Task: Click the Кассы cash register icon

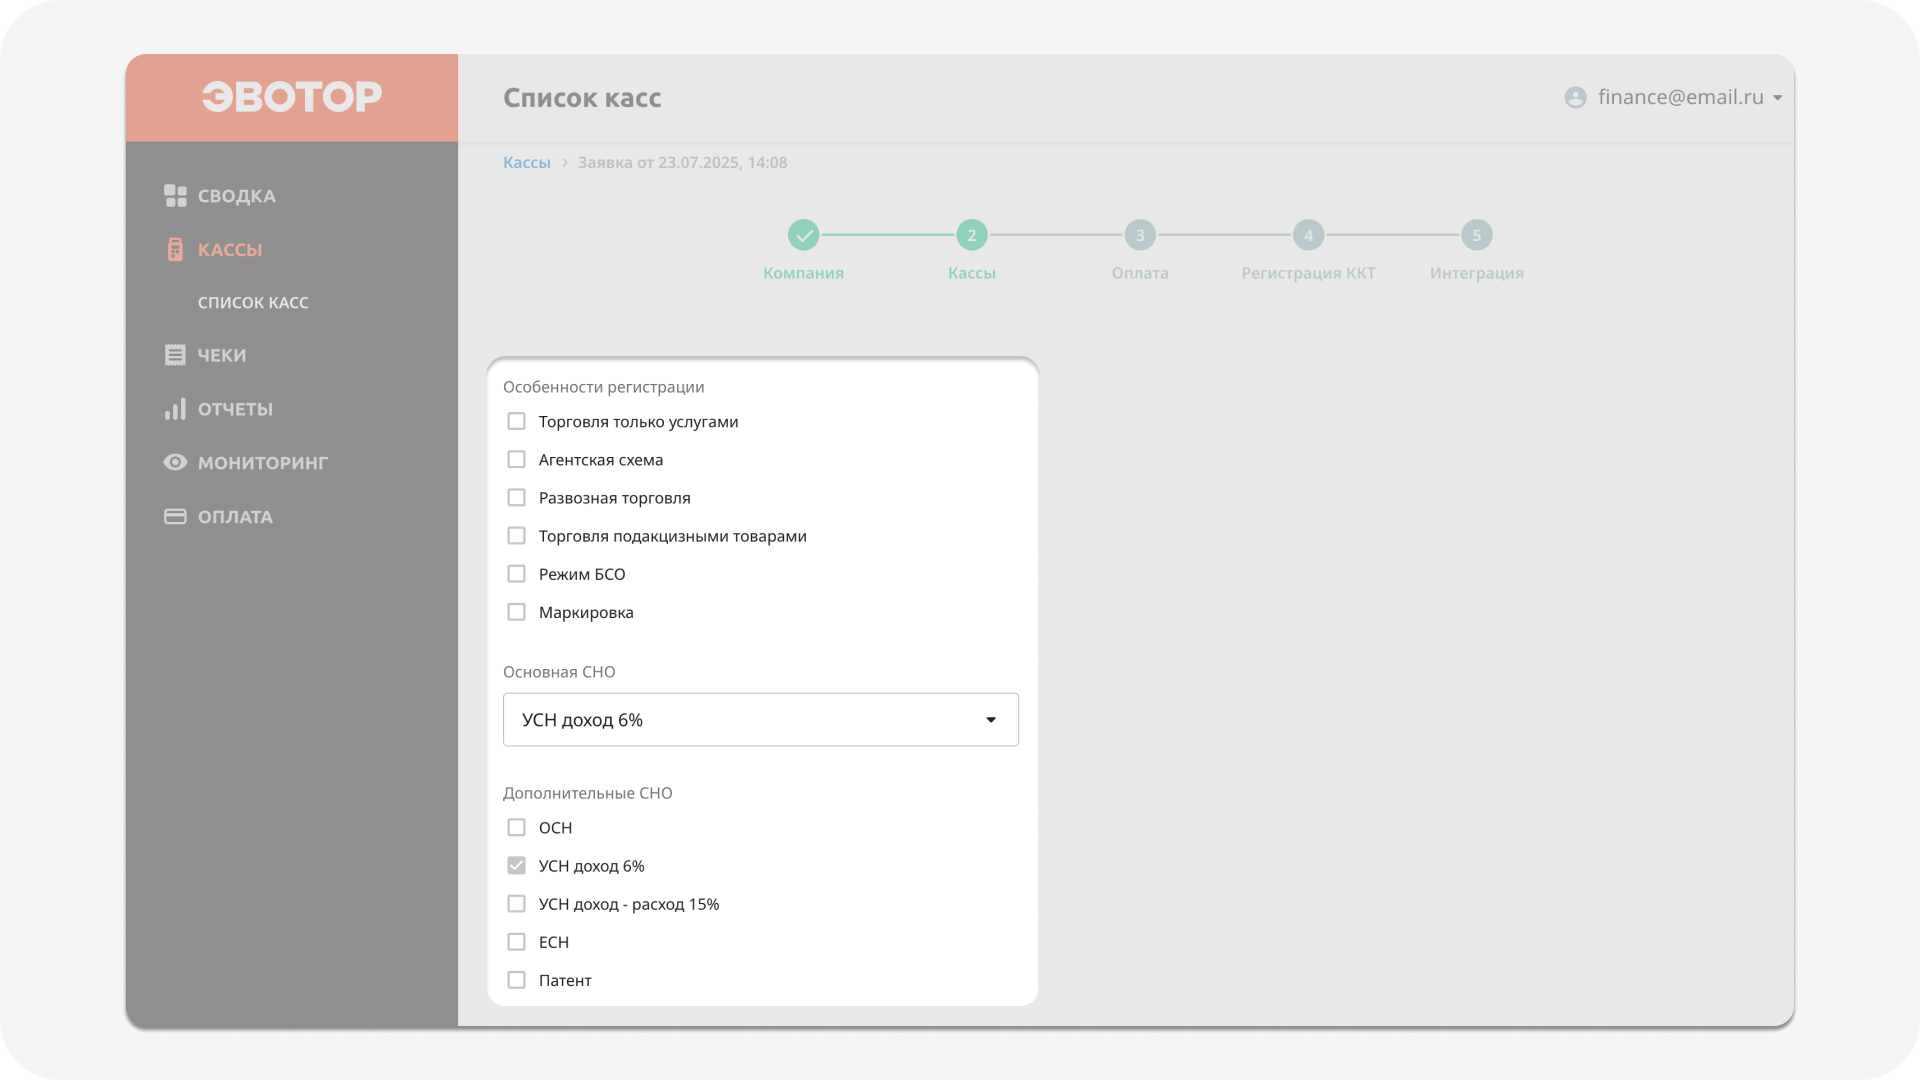Action: point(175,250)
